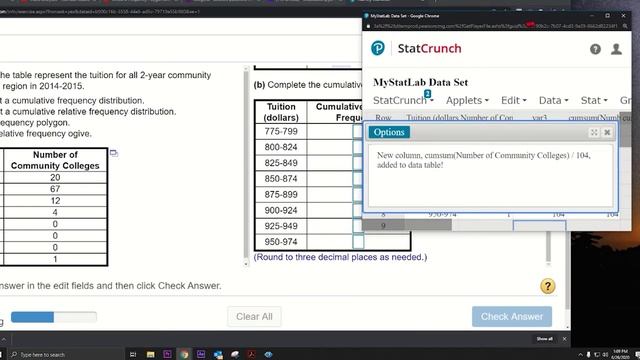Click the var3 column header
640x360 pixels.
(x=539, y=117)
